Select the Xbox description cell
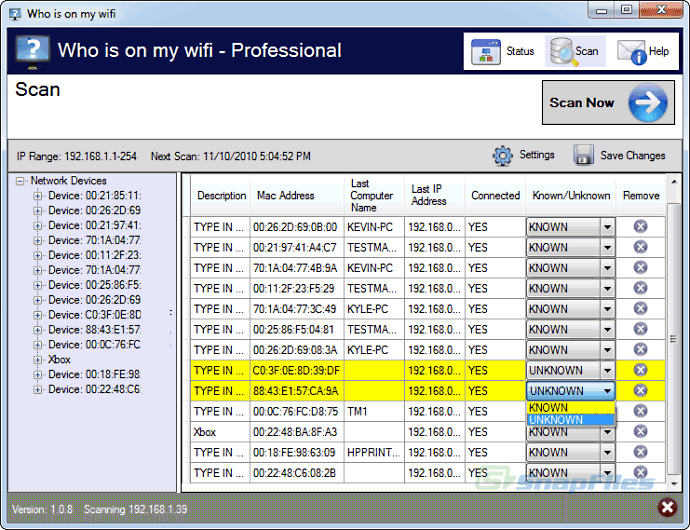The height and width of the screenshot is (530, 690). pos(220,432)
